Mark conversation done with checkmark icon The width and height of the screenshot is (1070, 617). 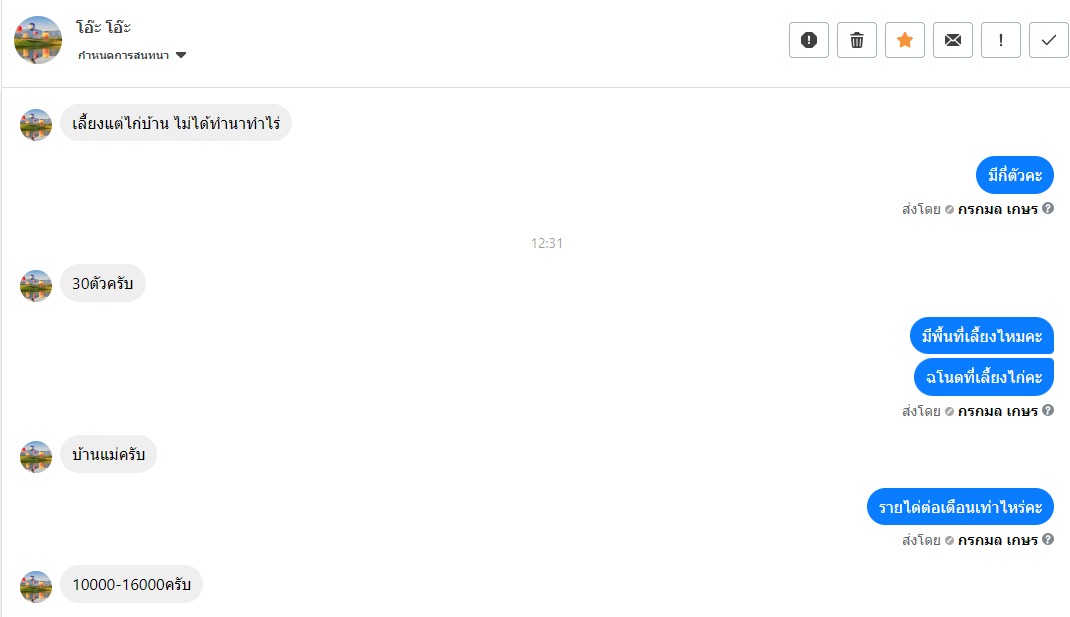[1049, 40]
